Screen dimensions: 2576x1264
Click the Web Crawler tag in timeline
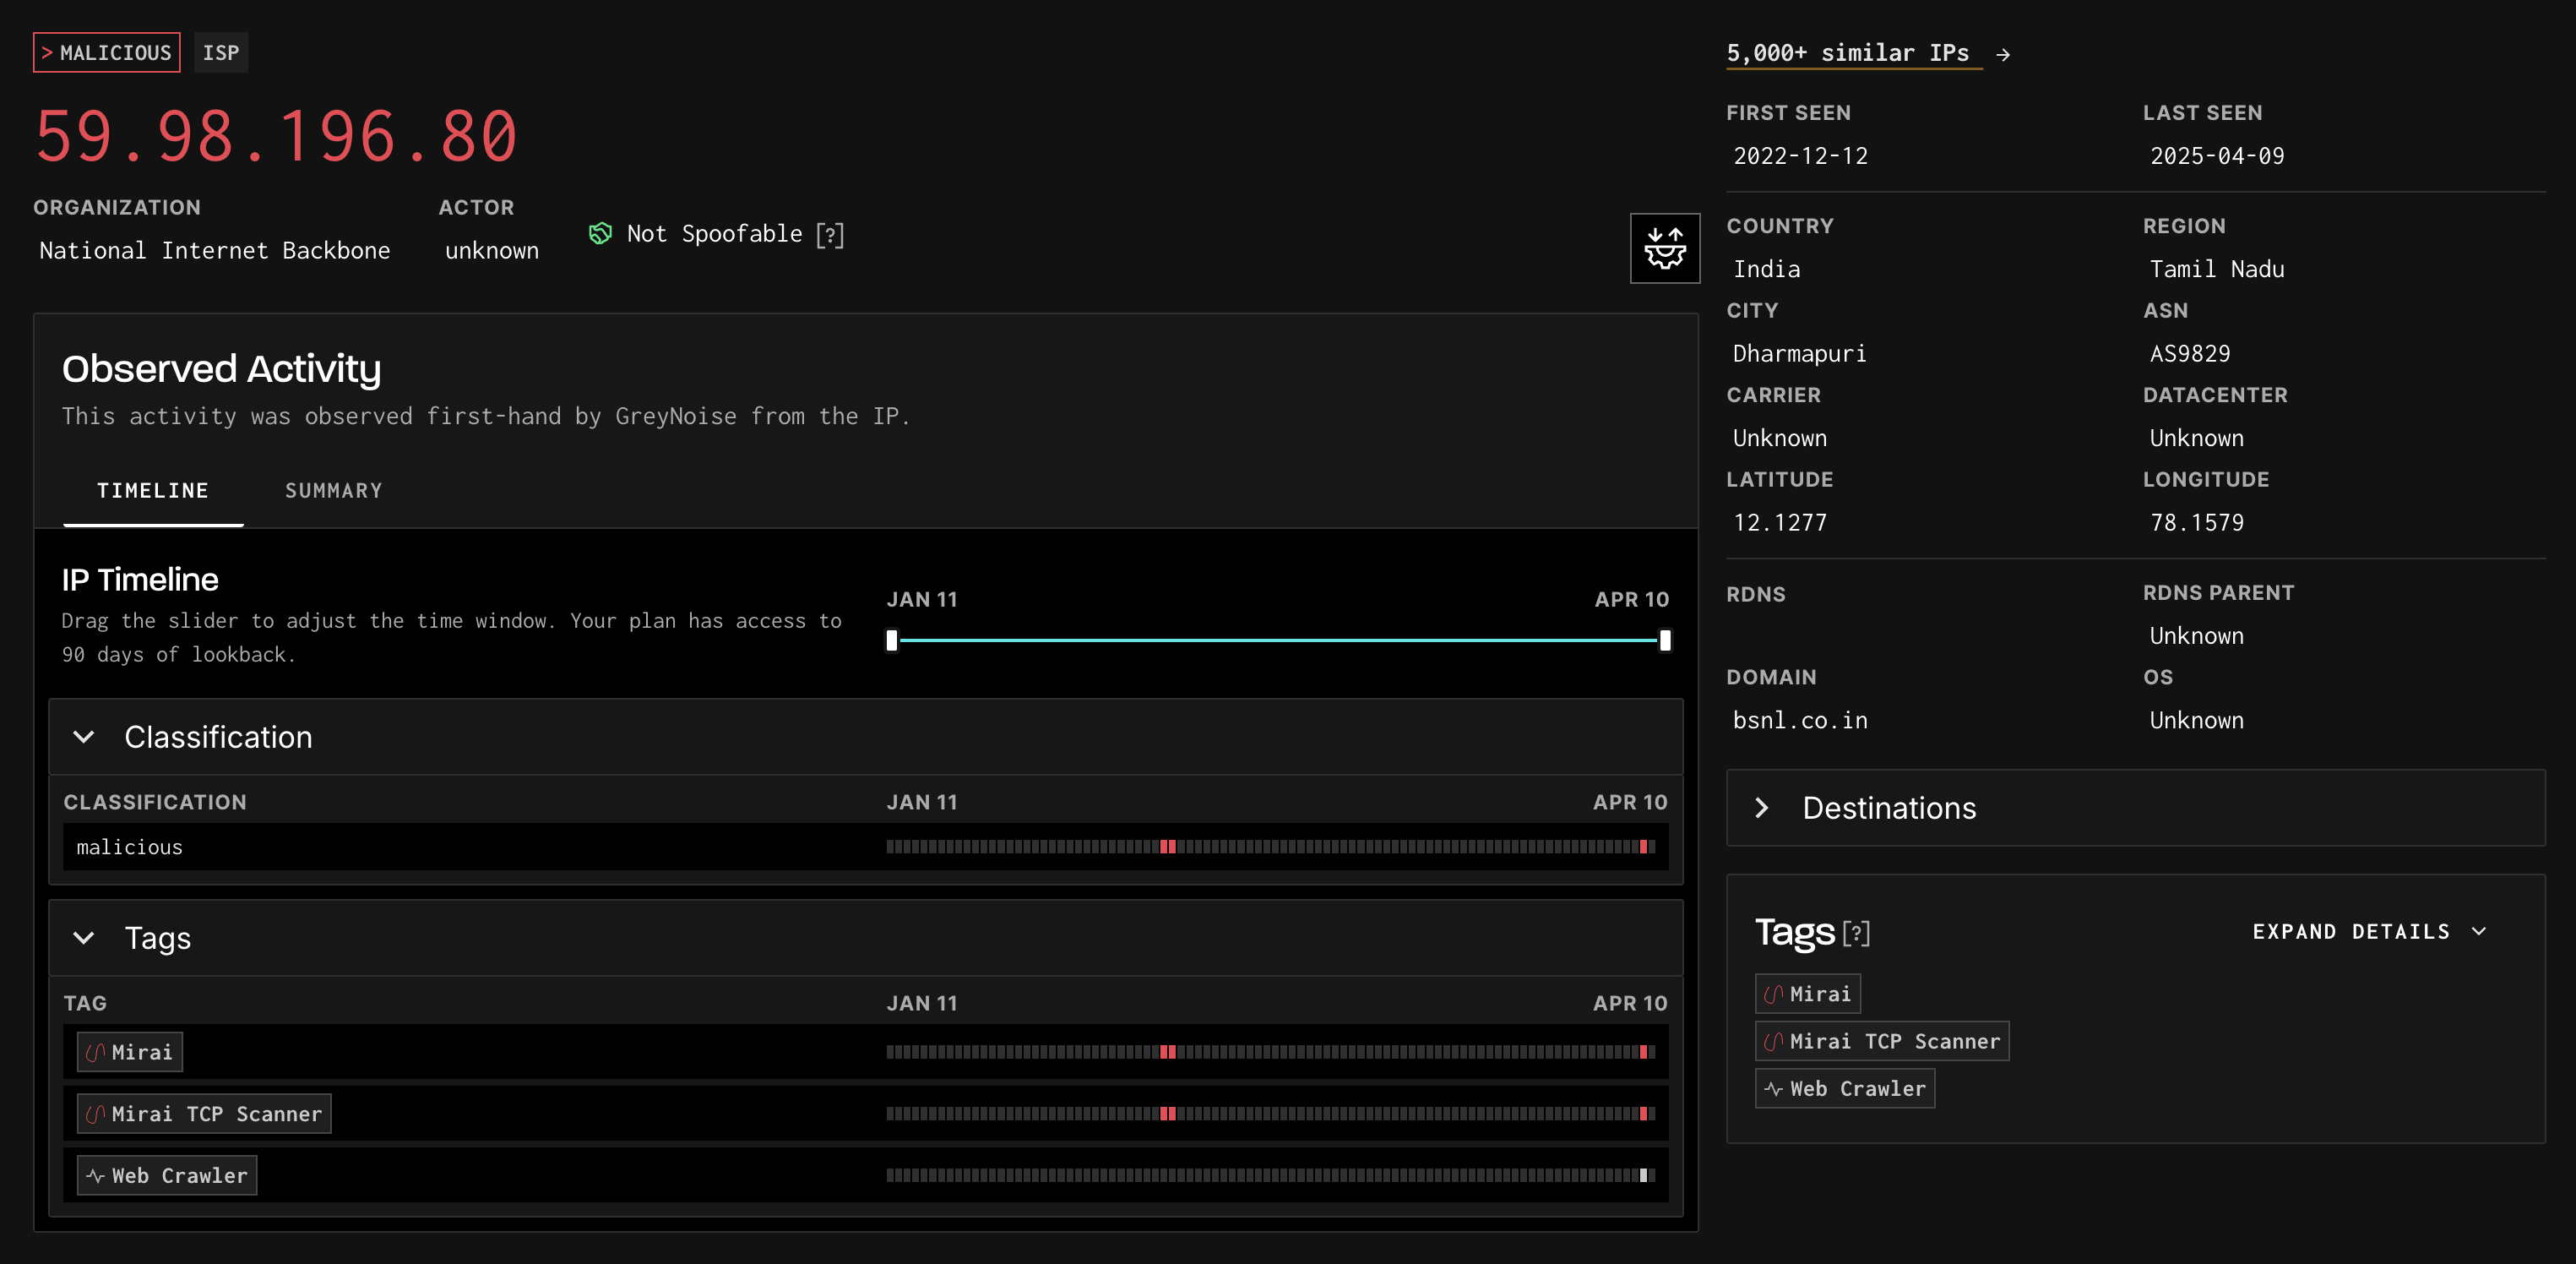(x=167, y=1176)
